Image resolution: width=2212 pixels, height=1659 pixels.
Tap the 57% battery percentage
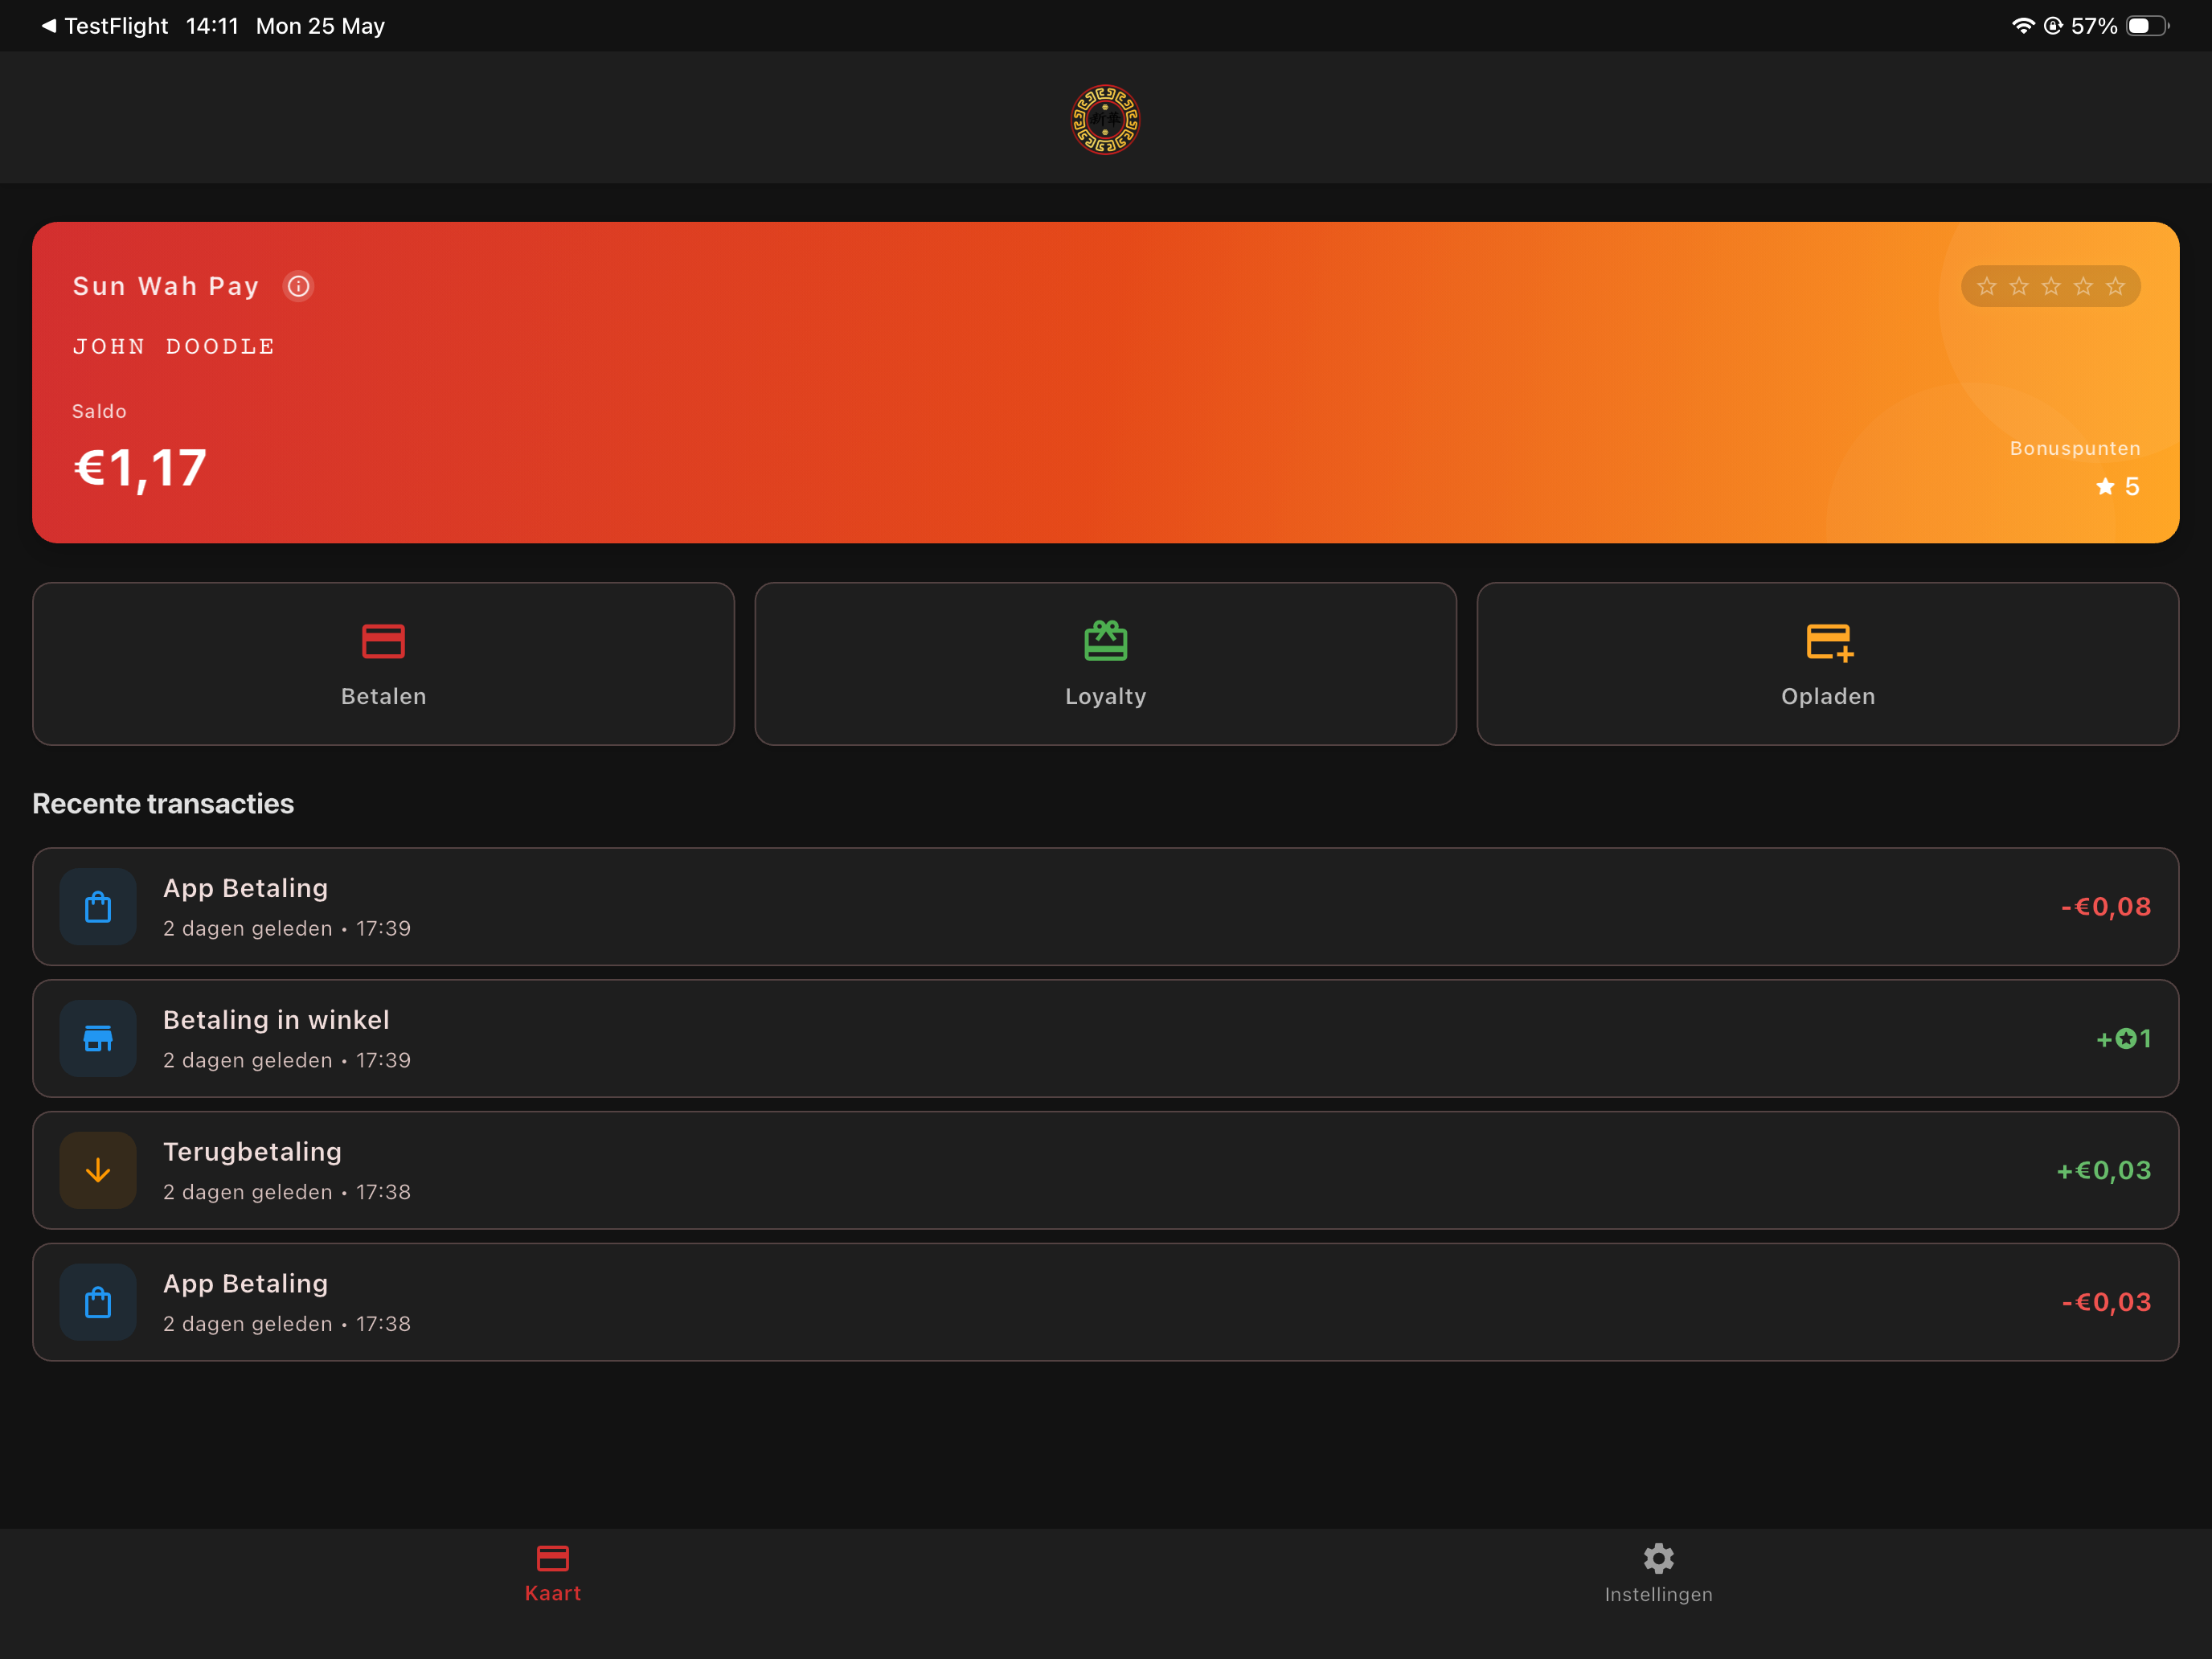coord(2094,26)
